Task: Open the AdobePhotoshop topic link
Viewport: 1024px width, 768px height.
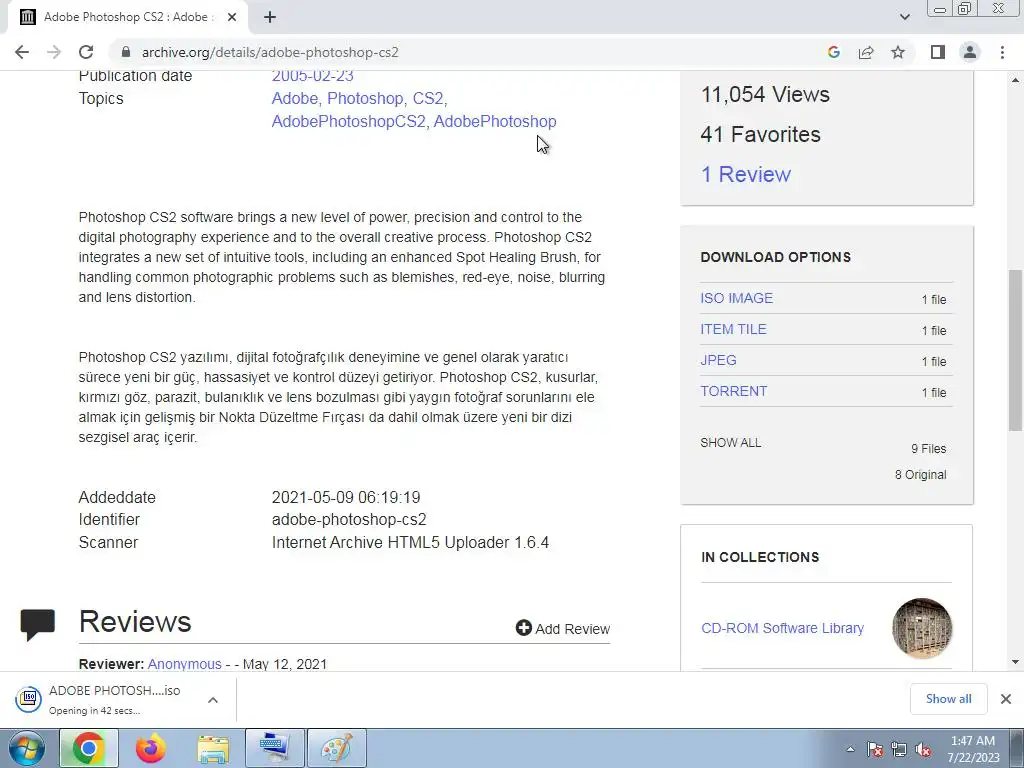Action: [495, 121]
